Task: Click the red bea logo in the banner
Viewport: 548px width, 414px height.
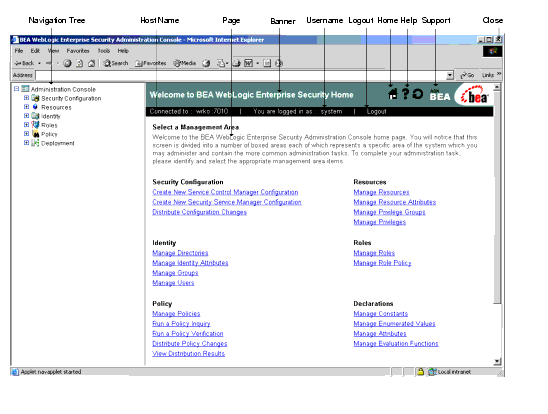Action: click(x=475, y=95)
